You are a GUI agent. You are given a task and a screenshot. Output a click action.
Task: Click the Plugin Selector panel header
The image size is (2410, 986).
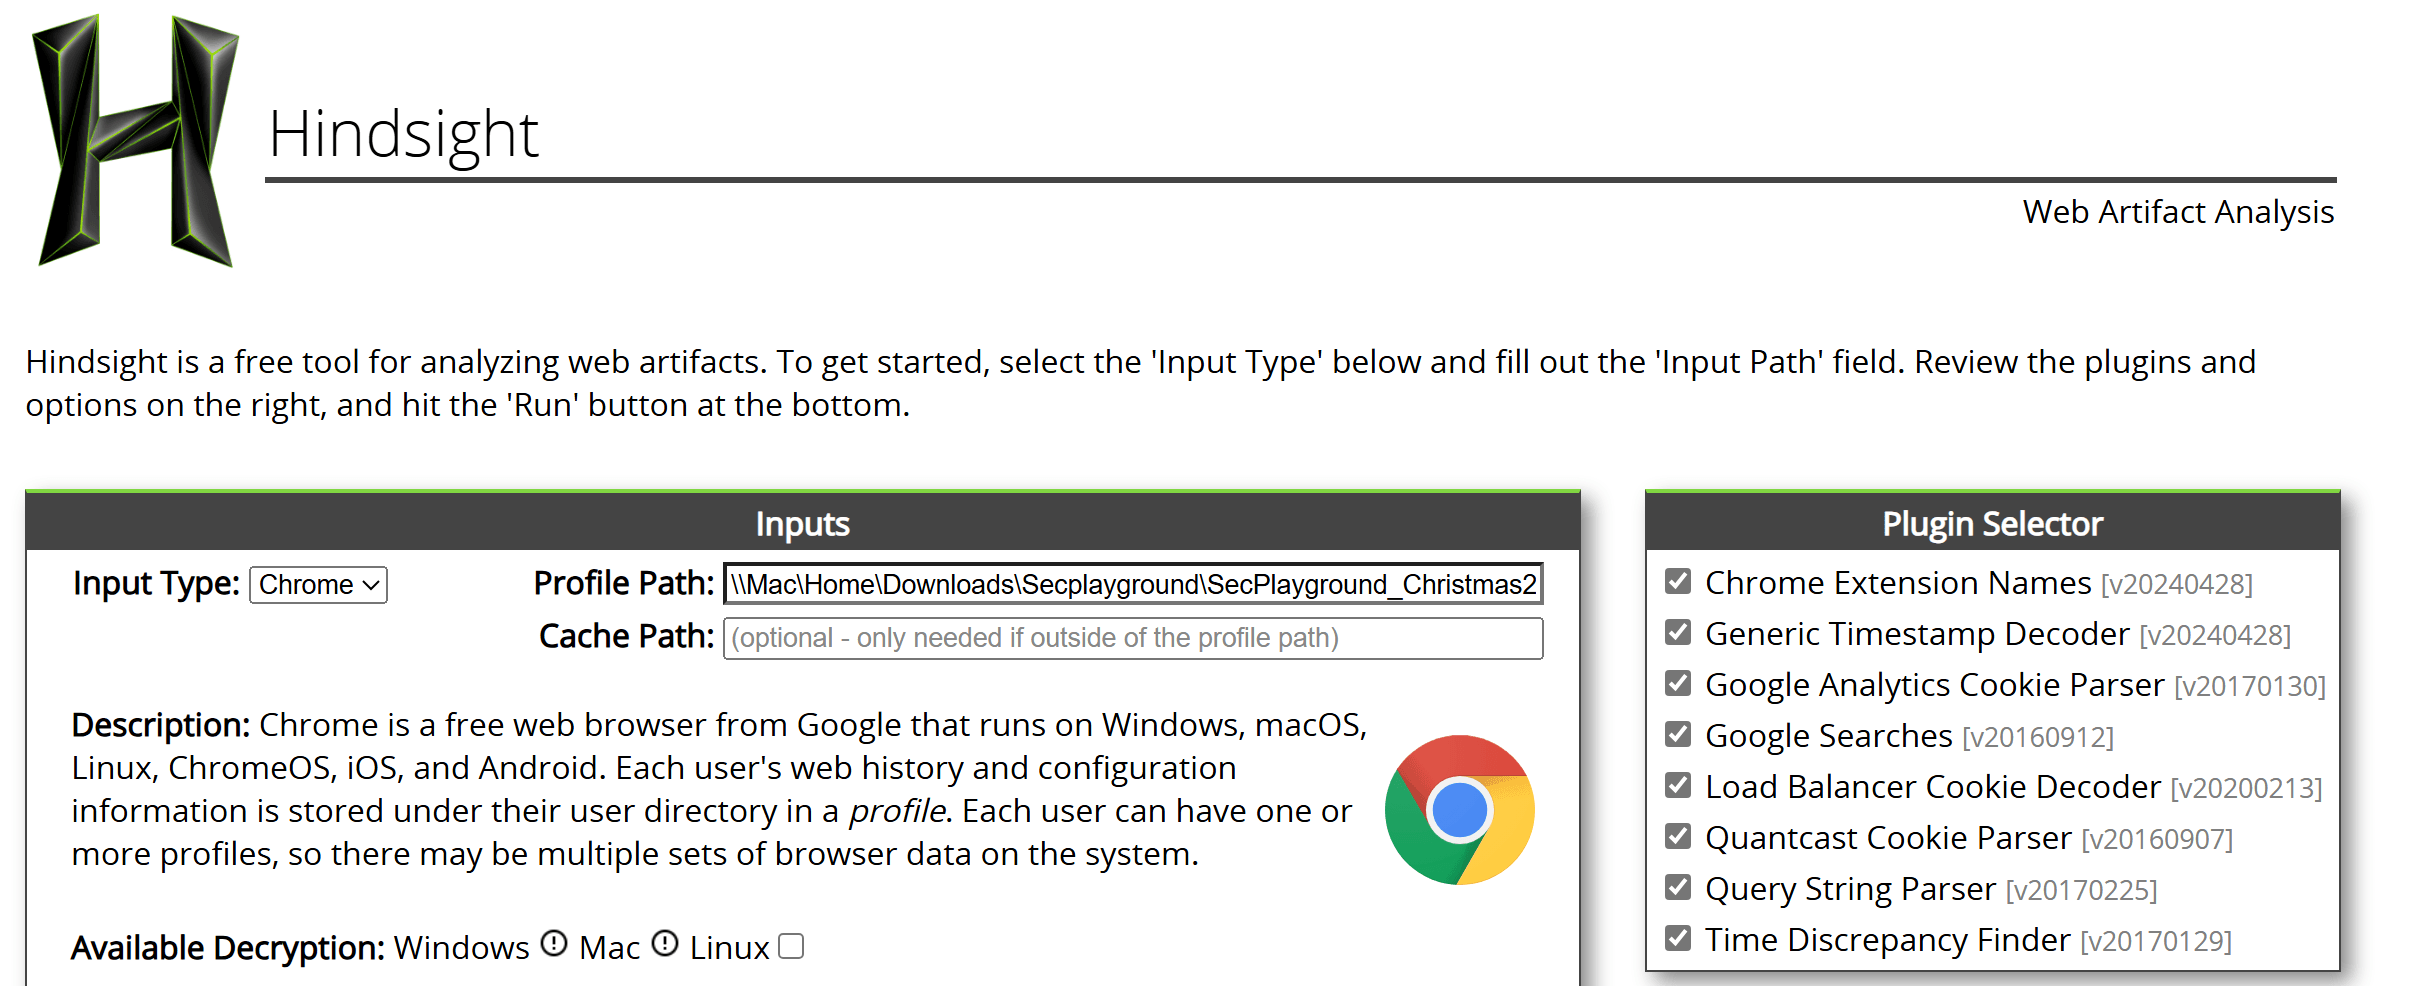1992,524
